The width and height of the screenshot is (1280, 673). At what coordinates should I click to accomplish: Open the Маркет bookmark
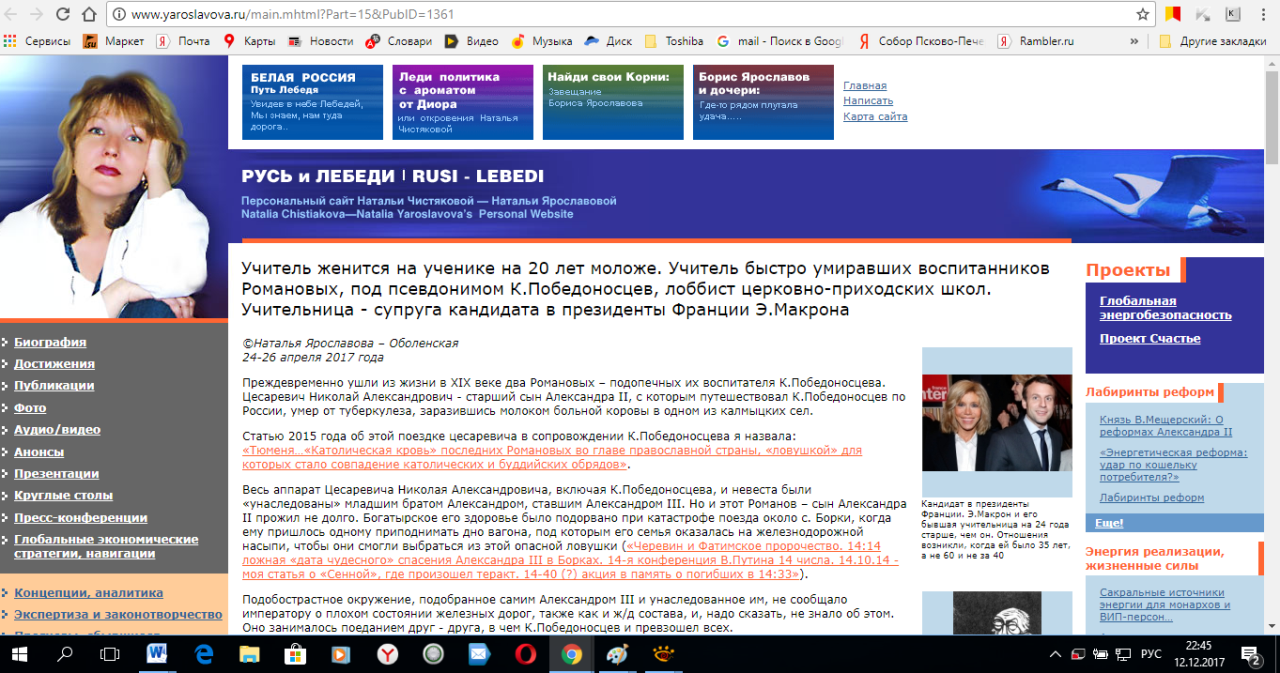pos(113,41)
